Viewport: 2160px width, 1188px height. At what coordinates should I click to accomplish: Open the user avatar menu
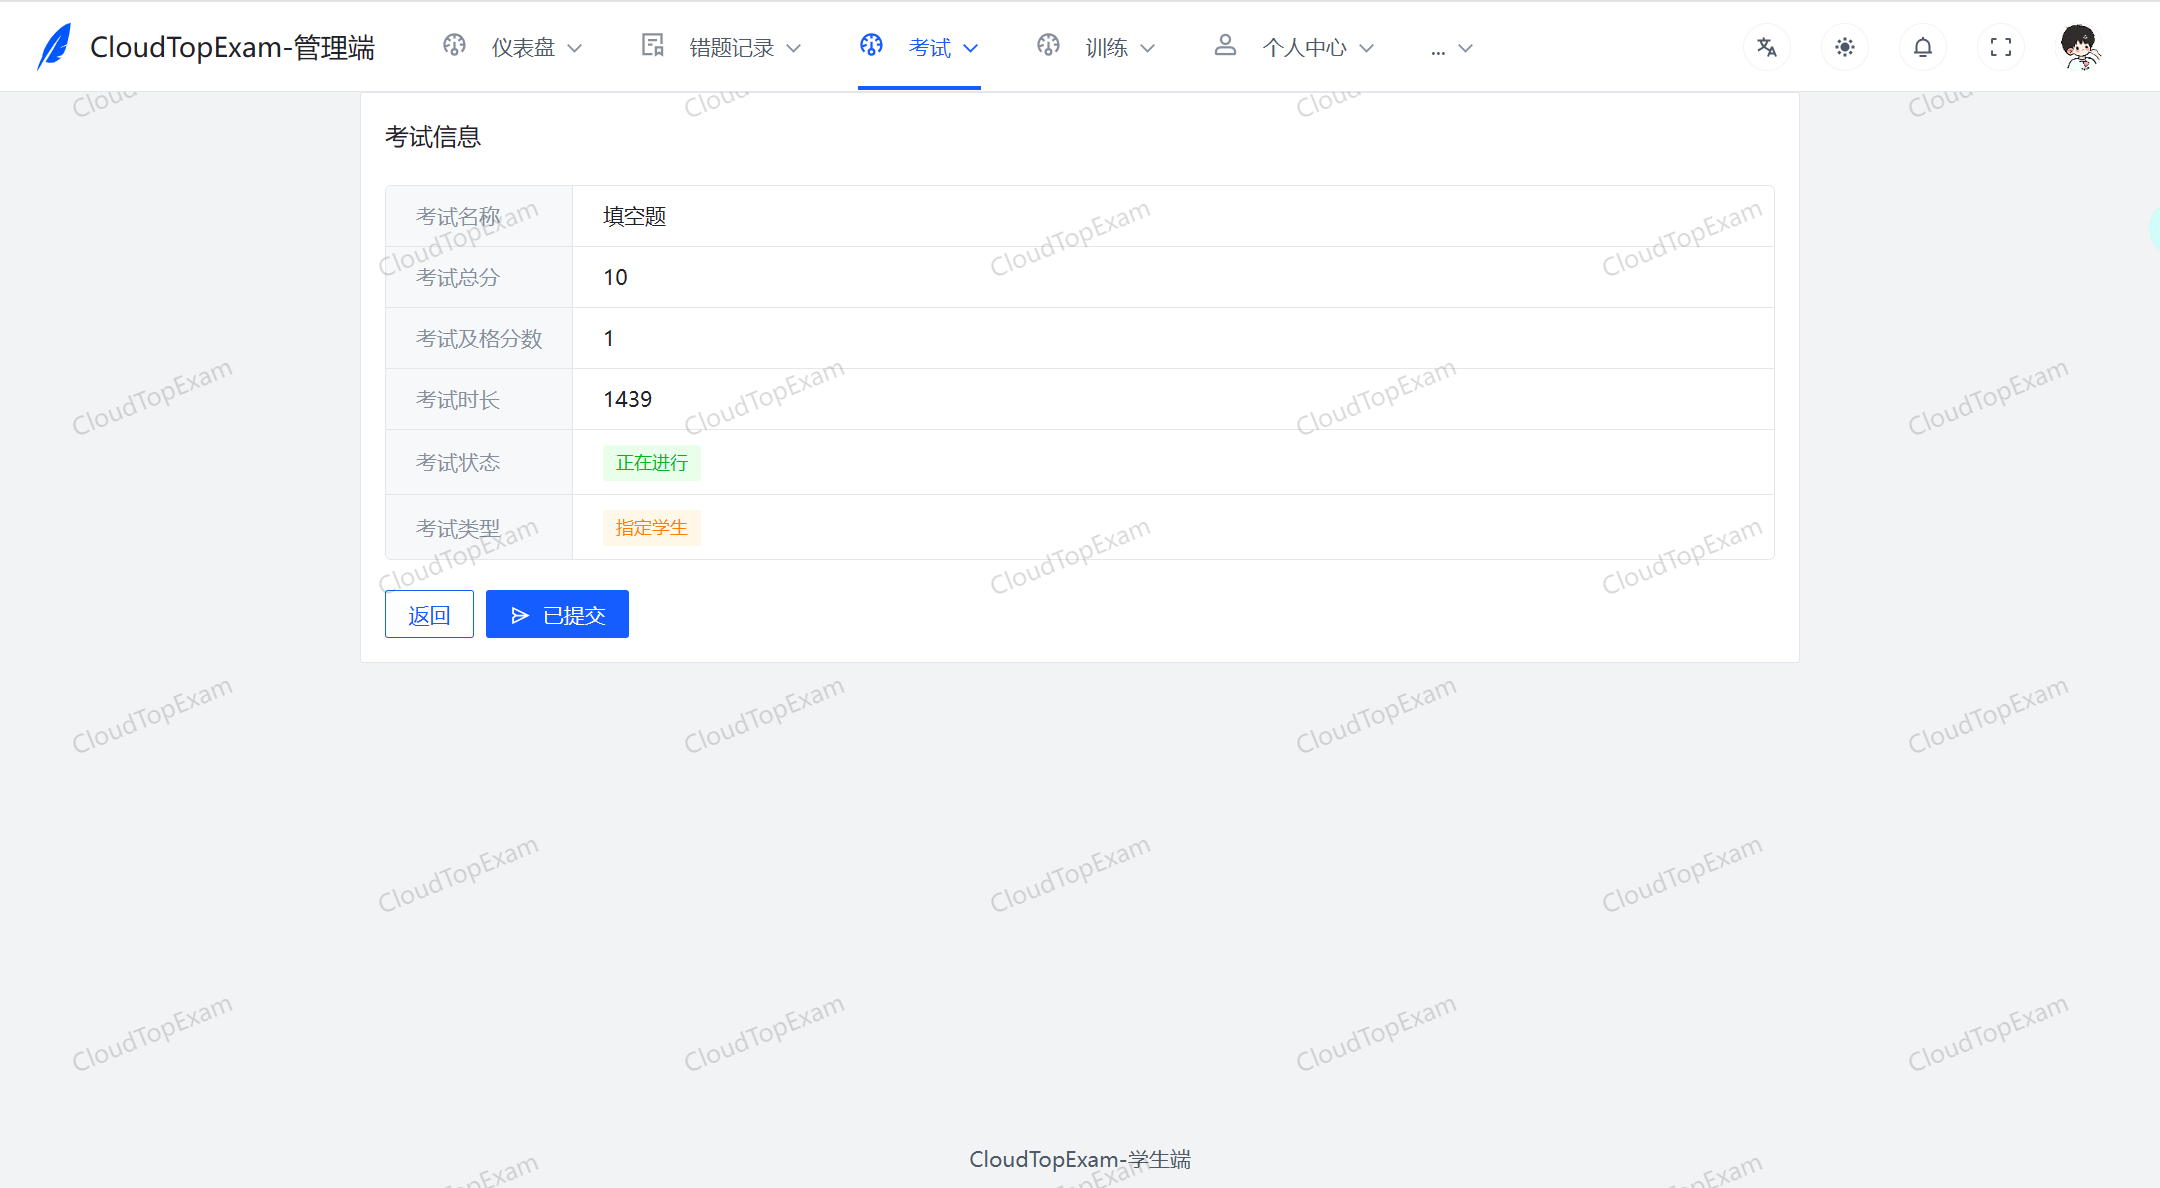(x=2080, y=46)
